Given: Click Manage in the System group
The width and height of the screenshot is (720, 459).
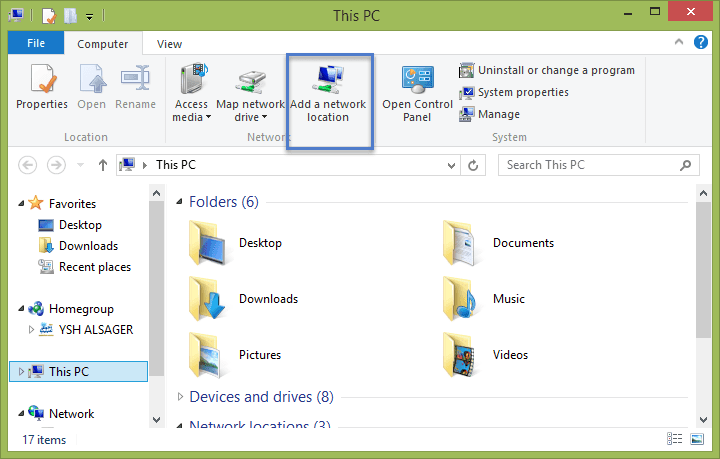Looking at the screenshot, I should pos(489,114).
